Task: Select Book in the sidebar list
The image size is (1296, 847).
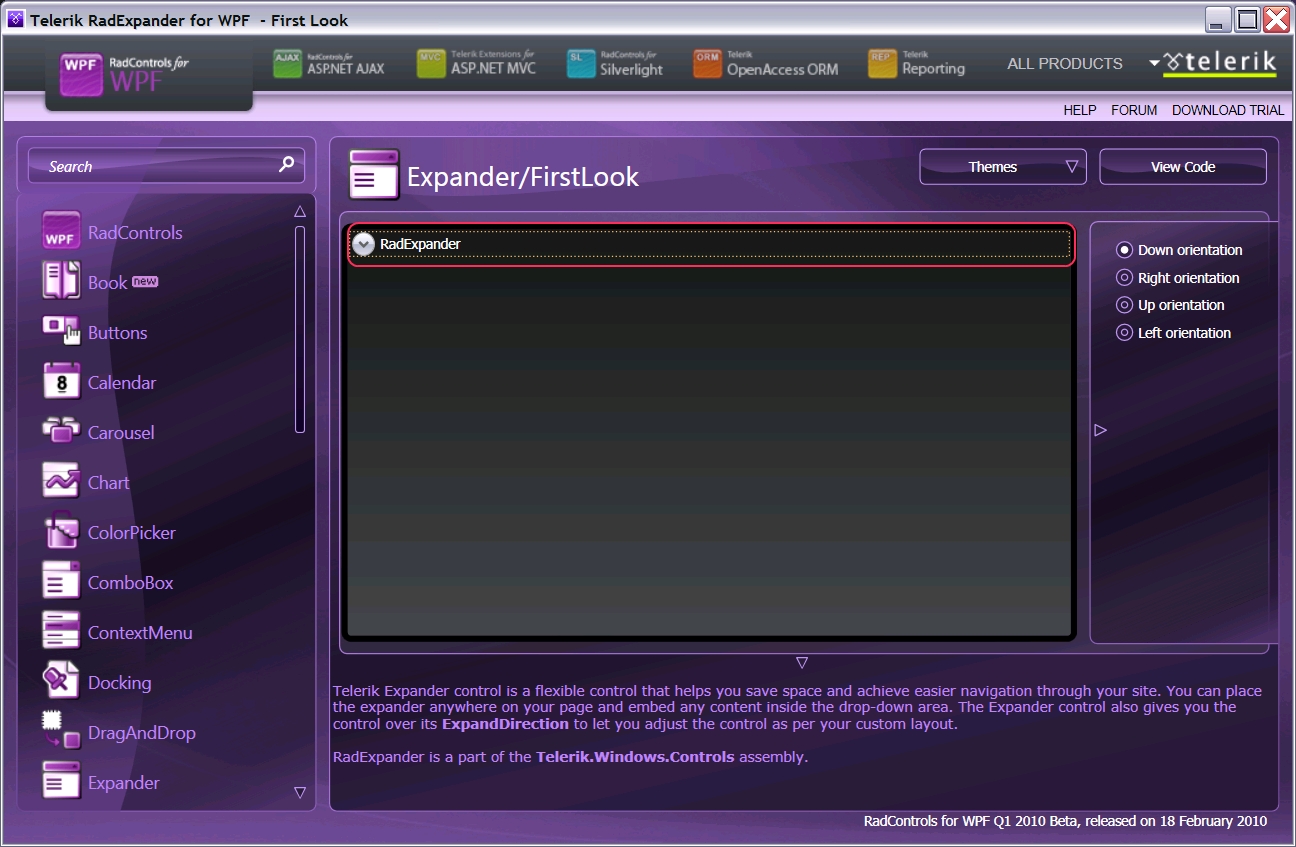Action: (107, 283)
